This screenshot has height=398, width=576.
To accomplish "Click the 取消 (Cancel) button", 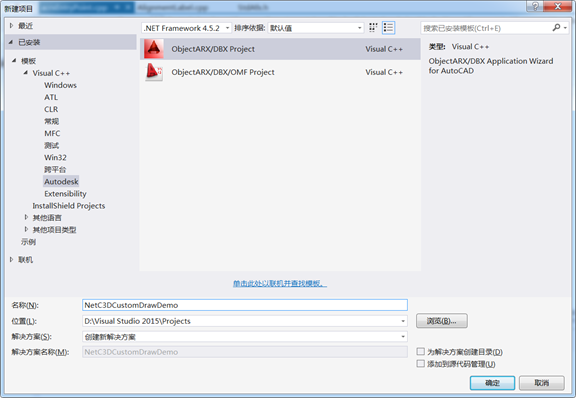I will (541, 383).
